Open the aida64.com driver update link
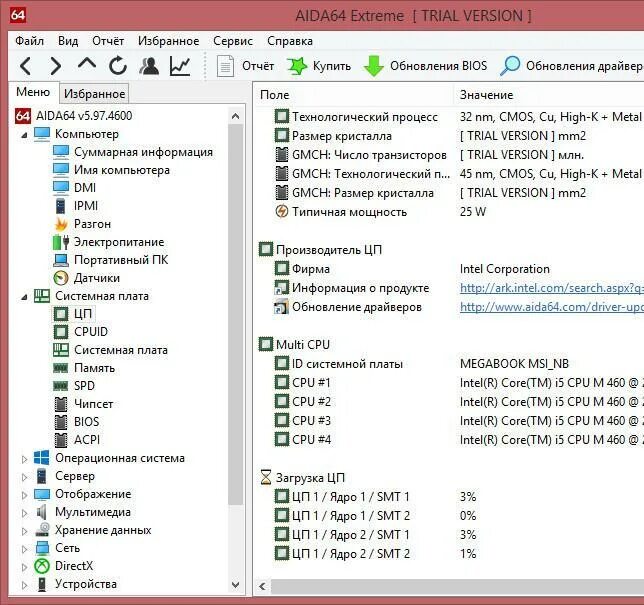Image resolution: width=644 pixels, height=605 pixels. pos(552,307)
